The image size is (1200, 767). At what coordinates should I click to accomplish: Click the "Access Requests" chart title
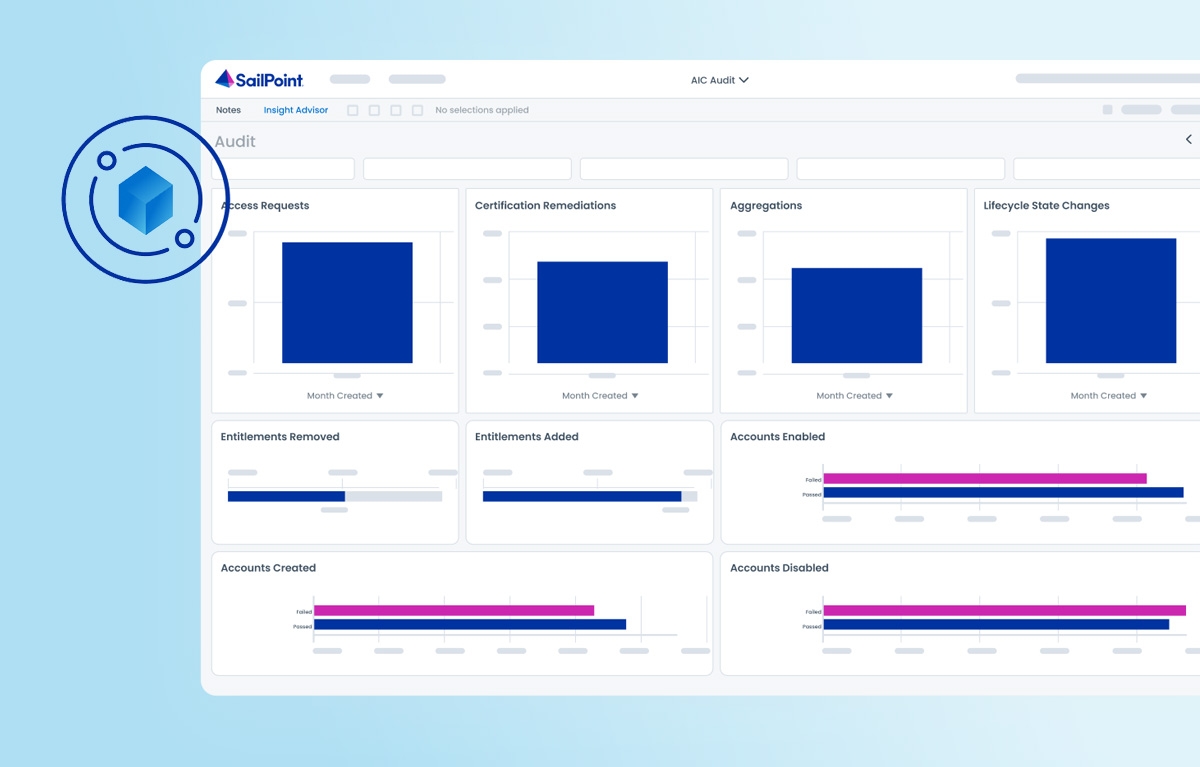(x=265, y=205)
